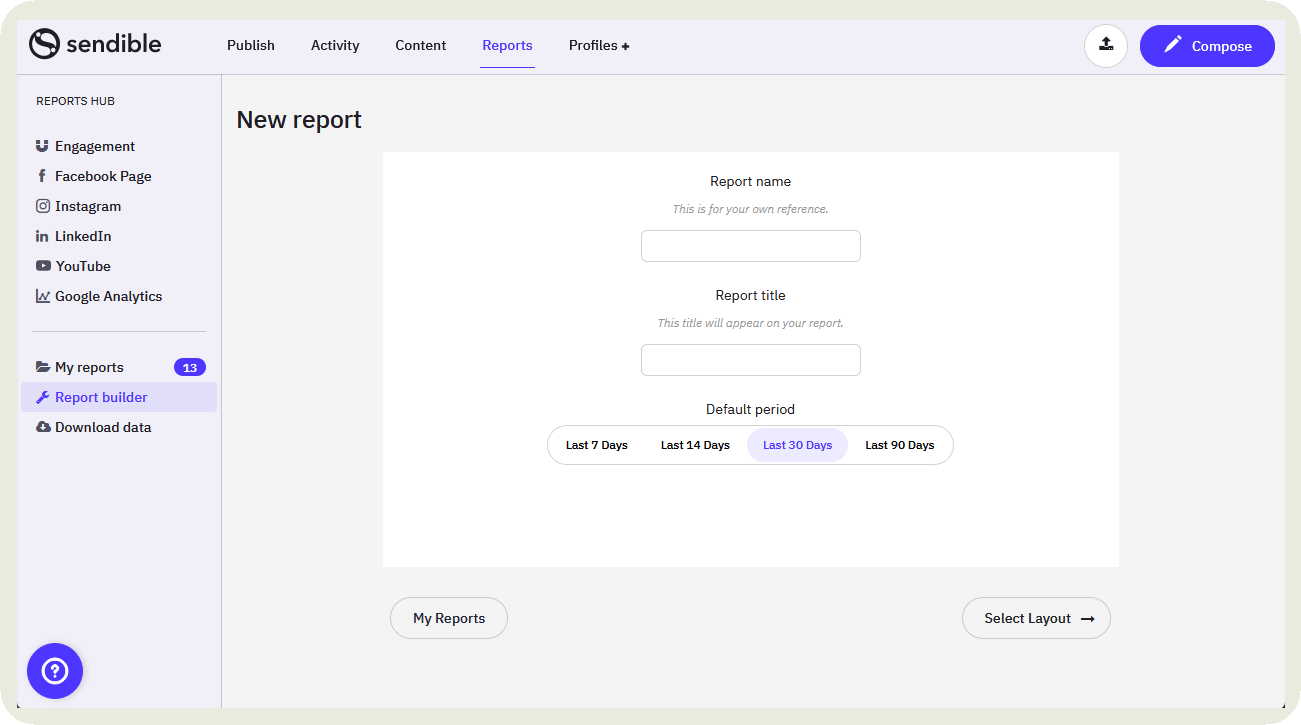Click the Sendible logo icon
The width and height of the screenshot is (1301, 725).
tap(45, 44)
